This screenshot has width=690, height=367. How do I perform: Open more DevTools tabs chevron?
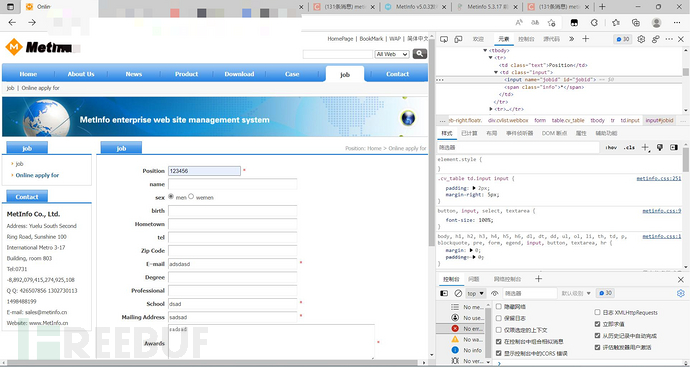click(571, 39)
